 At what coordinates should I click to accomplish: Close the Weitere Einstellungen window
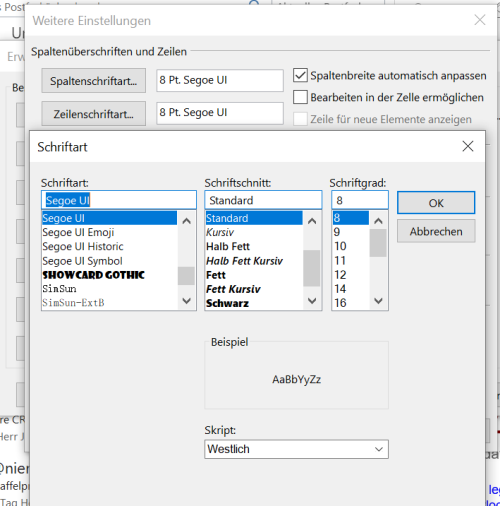coord(480,20)
